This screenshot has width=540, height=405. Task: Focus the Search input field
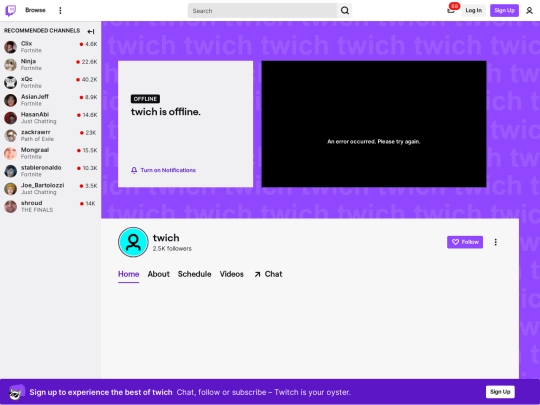pyautogui.click(x=262, y=11)
